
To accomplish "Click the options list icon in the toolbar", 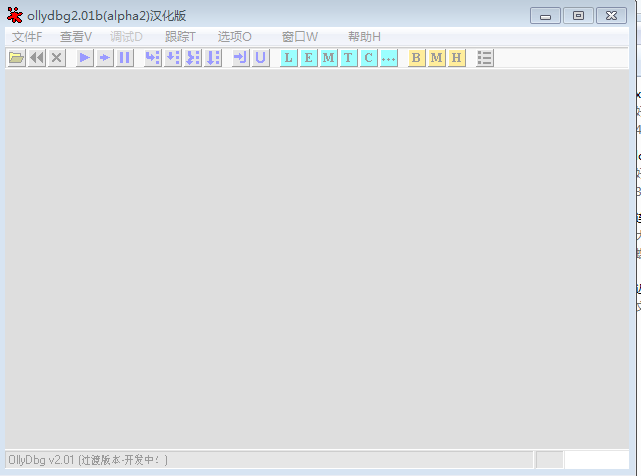I will point(485,58).
